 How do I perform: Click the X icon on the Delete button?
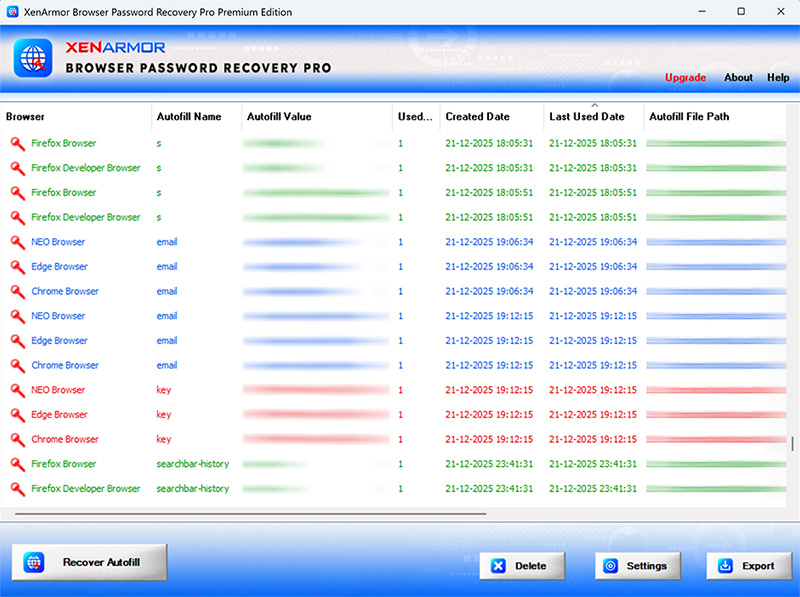(x=498, y=566)
